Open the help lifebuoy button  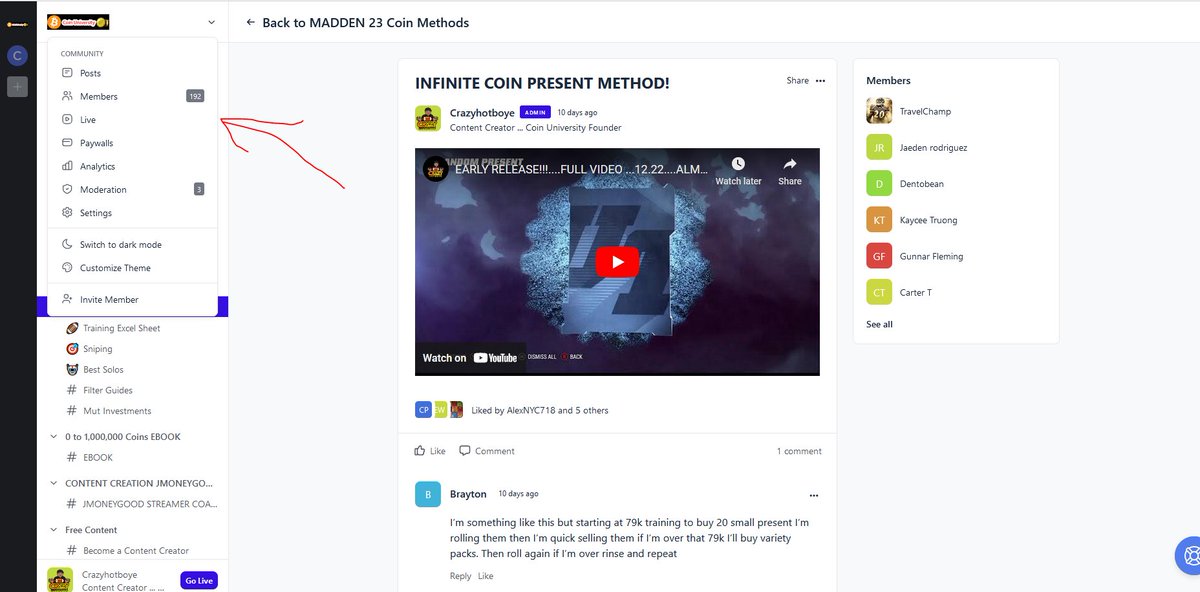point(1189,554)
